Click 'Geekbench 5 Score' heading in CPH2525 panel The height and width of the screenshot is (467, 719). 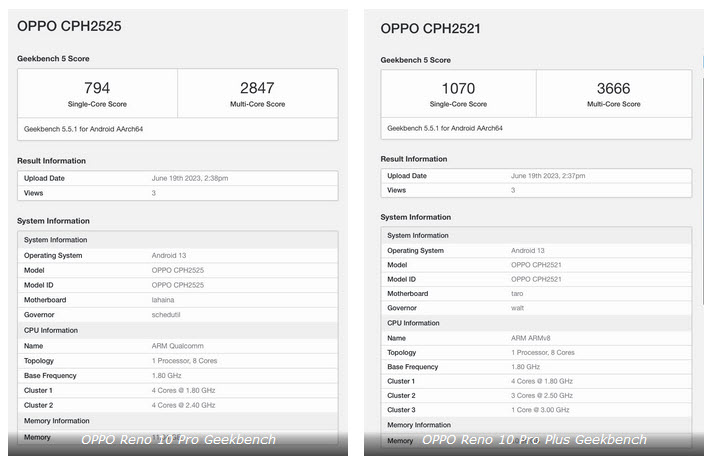click(53, 59)
